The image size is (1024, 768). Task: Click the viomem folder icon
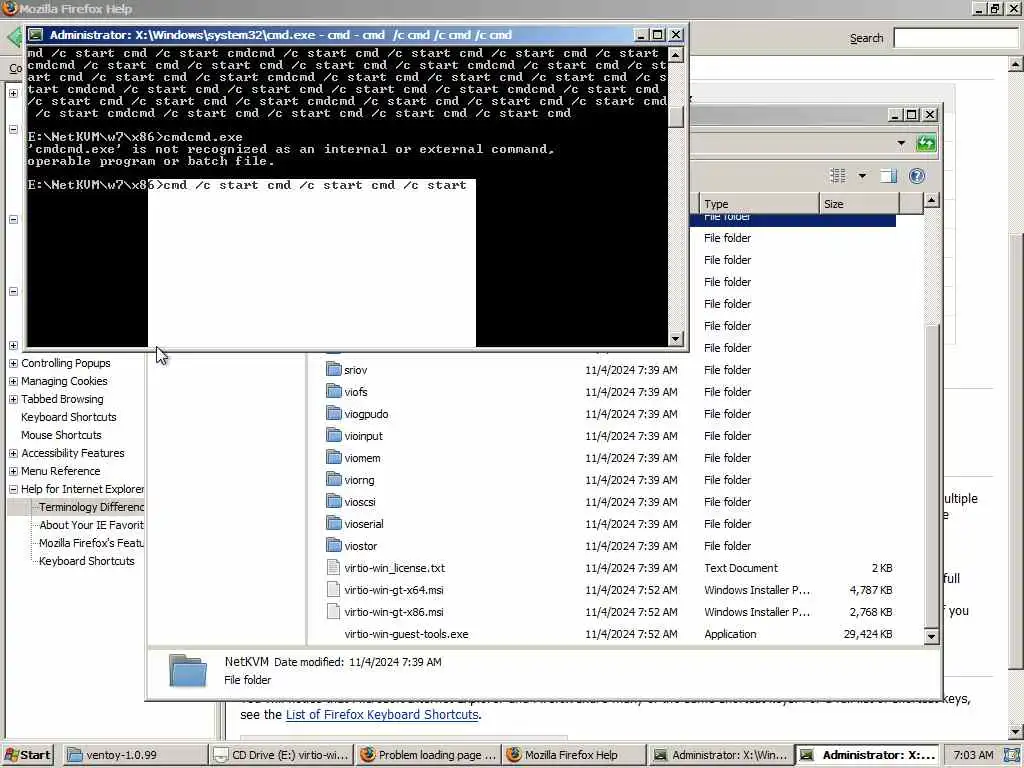coord(334,458)
